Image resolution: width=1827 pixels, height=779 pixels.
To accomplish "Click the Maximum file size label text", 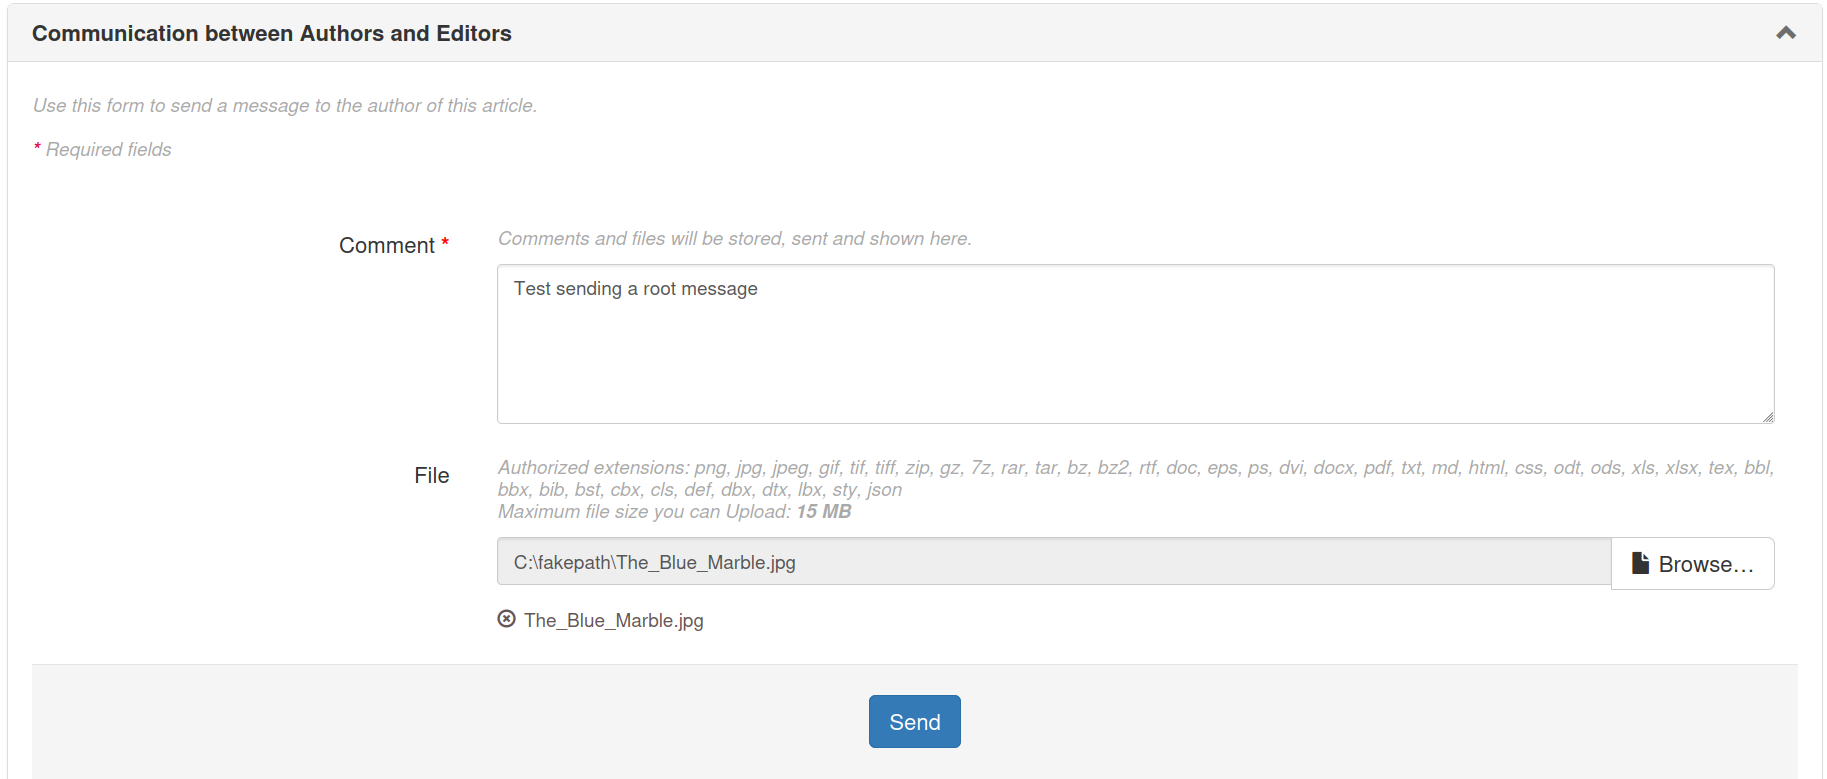I will [x=645, y=512].
